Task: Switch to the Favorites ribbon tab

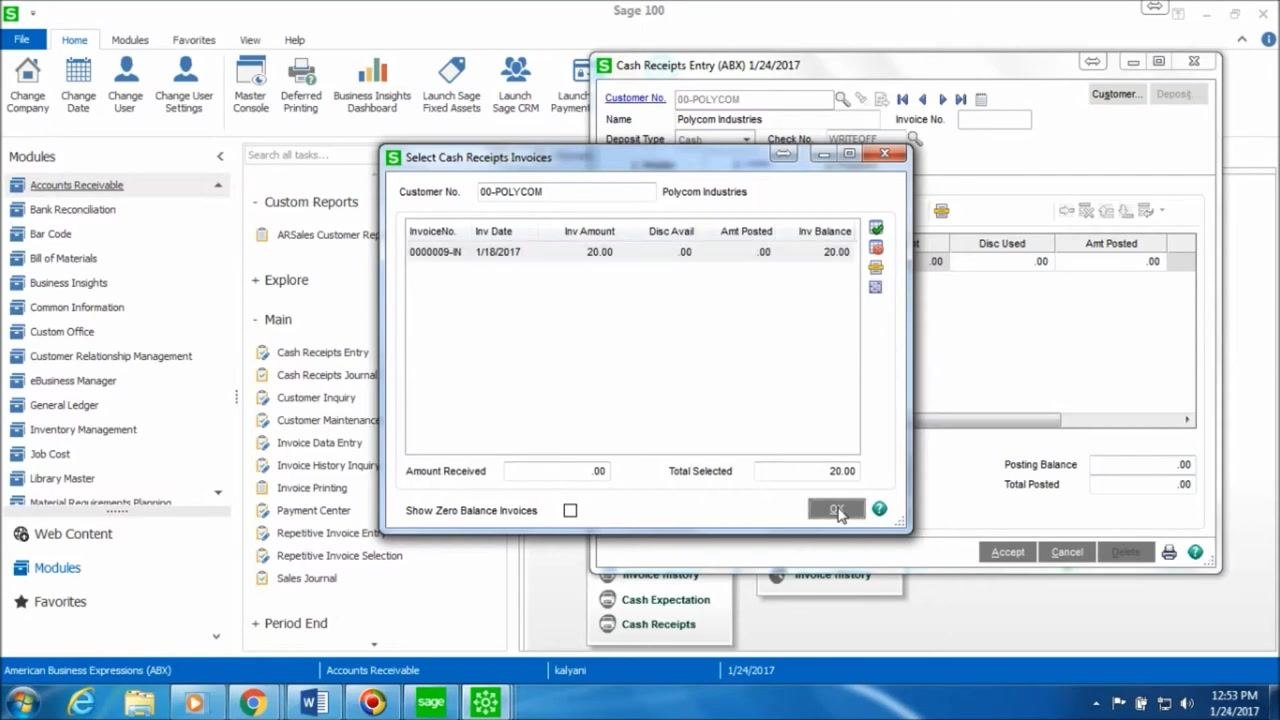Action: [194, 40]
